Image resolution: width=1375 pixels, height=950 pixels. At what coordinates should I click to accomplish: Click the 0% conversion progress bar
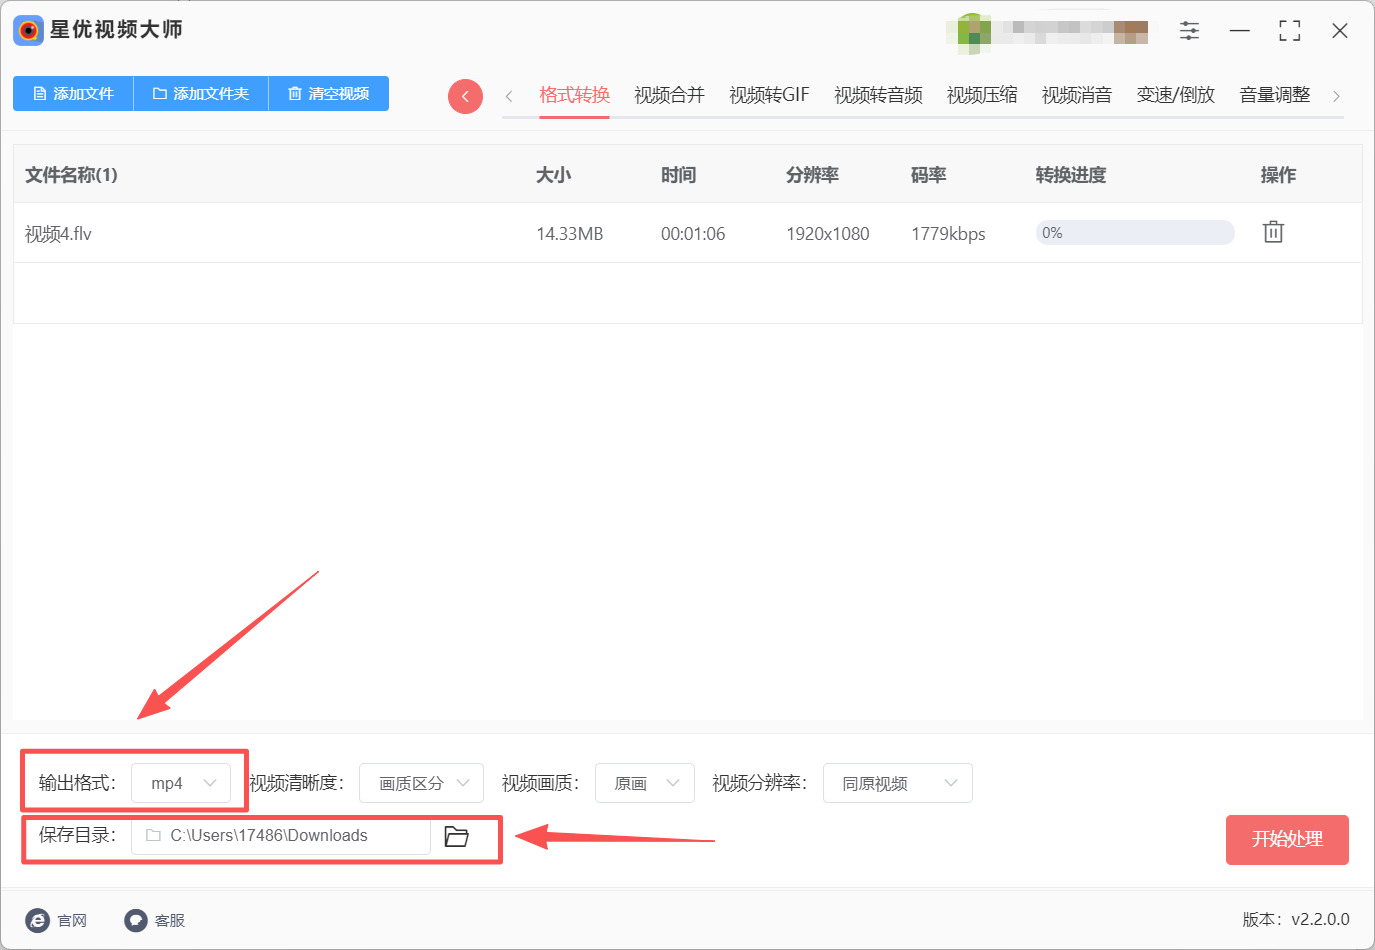pyautogui.click(x=1135, y=233)
